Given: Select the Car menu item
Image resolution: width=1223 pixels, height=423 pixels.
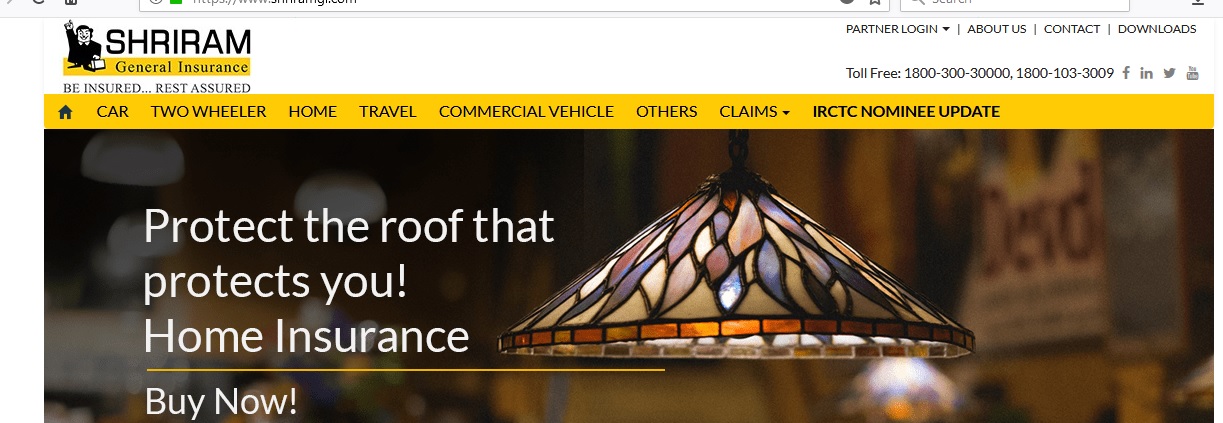Looking at the screenshot, I should (113, 111).
